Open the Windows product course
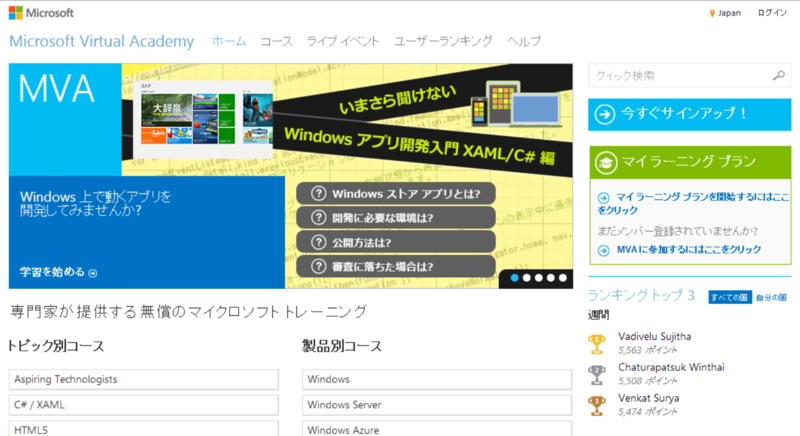 point(437,379)
